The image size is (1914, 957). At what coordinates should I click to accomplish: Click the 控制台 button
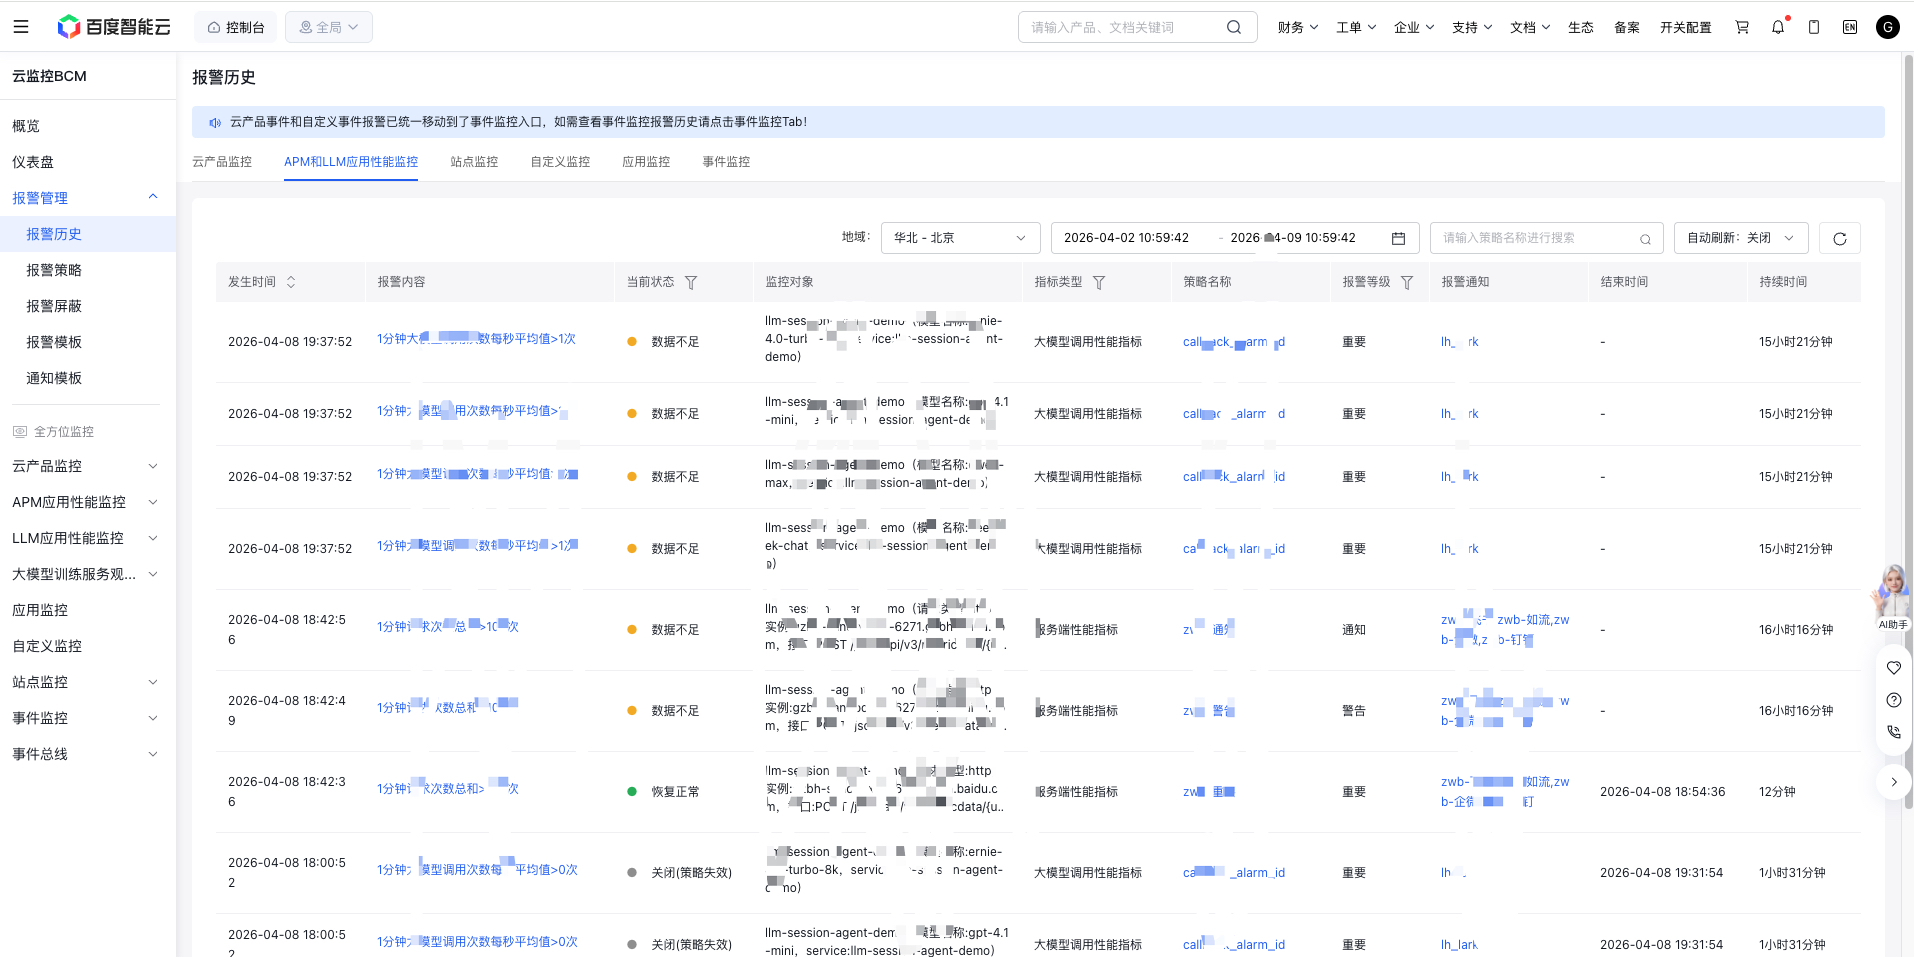(236, 27)
